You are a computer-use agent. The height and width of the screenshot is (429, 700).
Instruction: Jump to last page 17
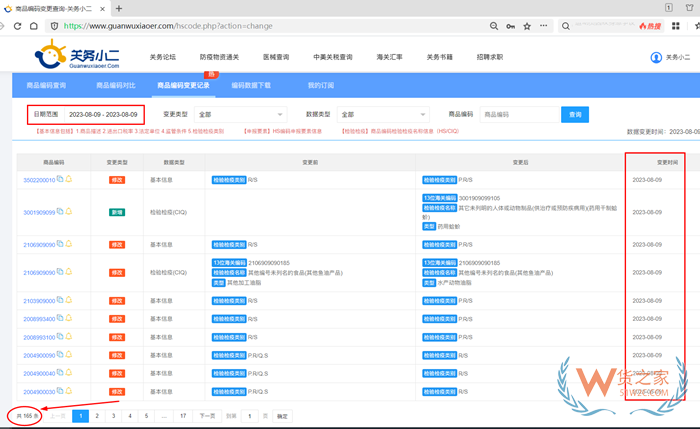pos(183,416)
